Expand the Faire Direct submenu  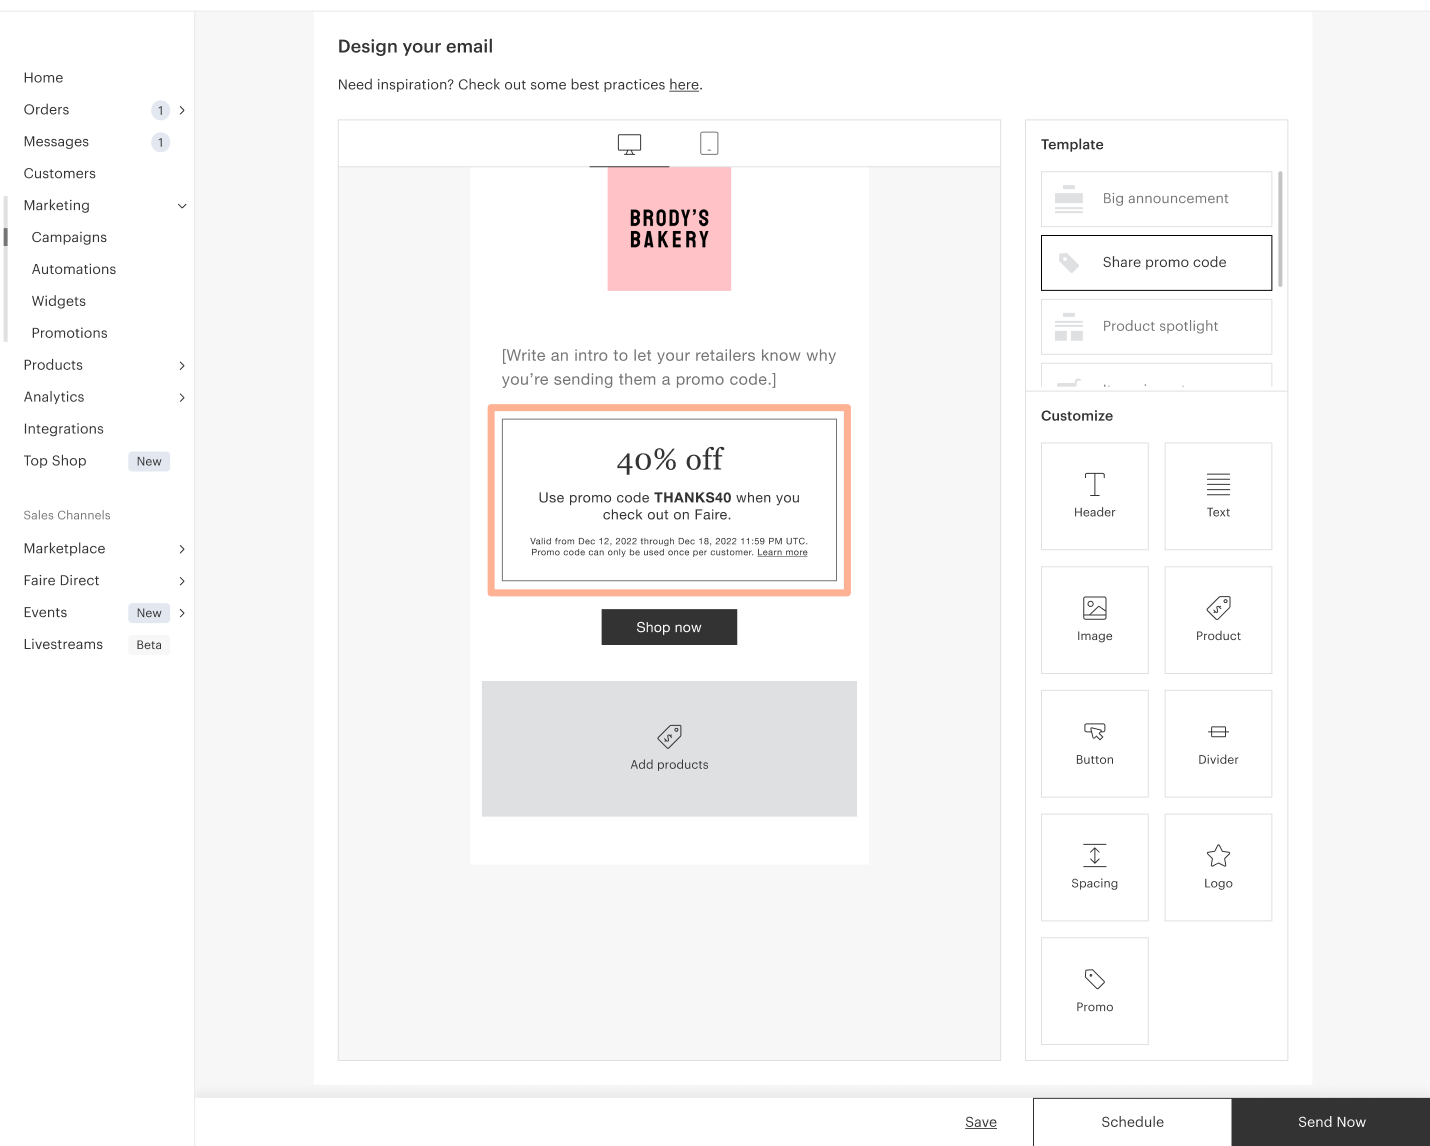(182, 581)
